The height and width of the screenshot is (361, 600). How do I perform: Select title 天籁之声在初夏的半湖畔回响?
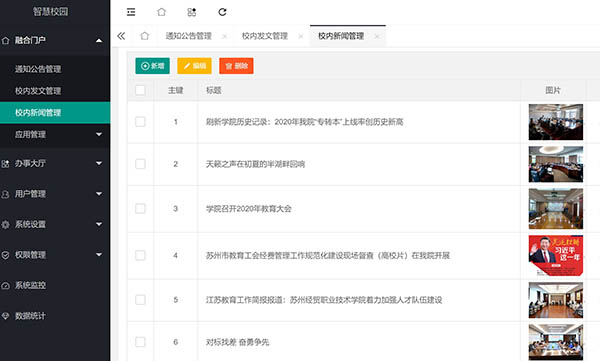coord(255,164)
